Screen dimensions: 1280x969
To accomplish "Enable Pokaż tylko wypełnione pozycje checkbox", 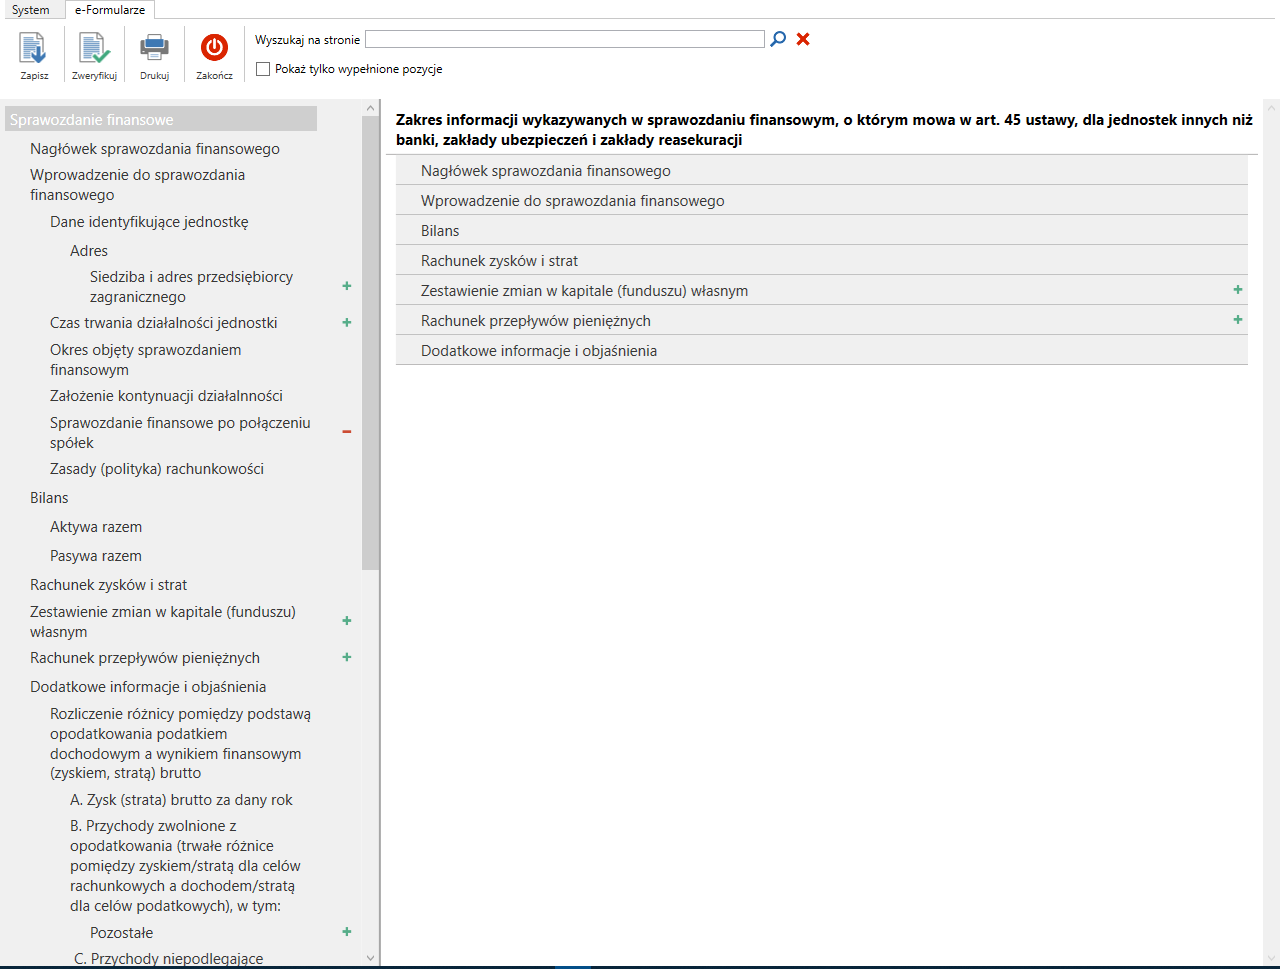I will tap(263, 69).
